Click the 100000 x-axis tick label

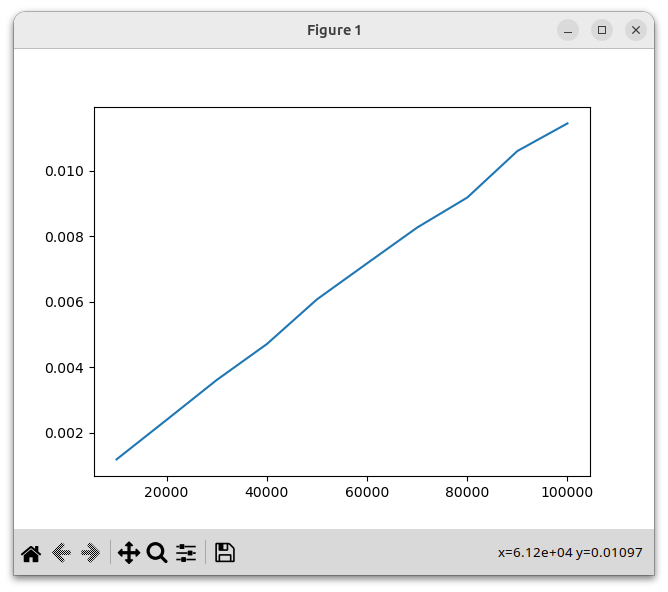(567, 492)
